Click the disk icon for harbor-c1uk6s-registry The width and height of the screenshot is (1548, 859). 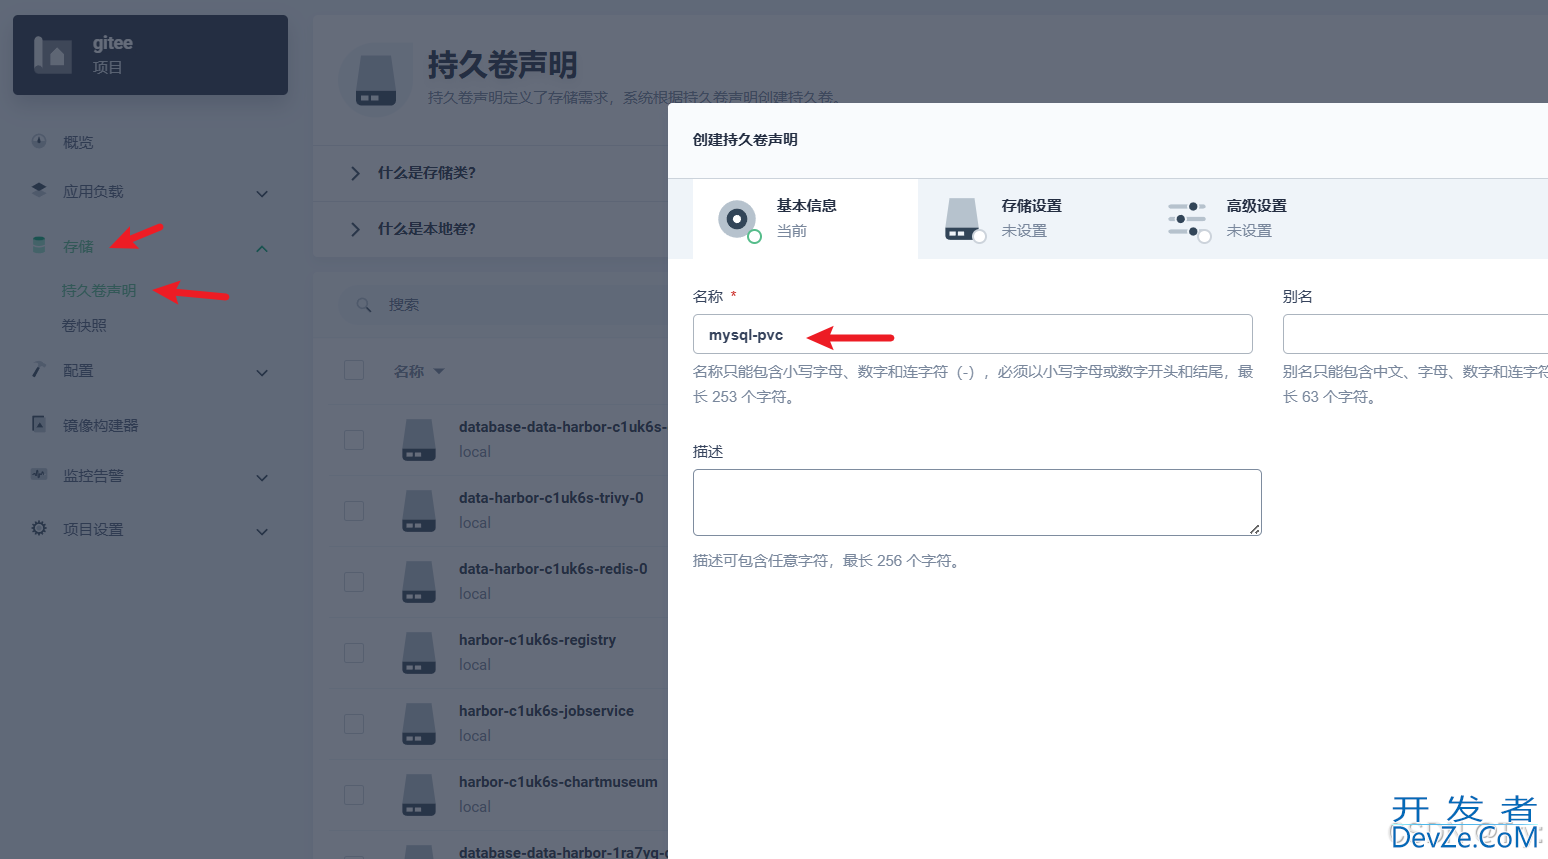click(x=419, y=652)
